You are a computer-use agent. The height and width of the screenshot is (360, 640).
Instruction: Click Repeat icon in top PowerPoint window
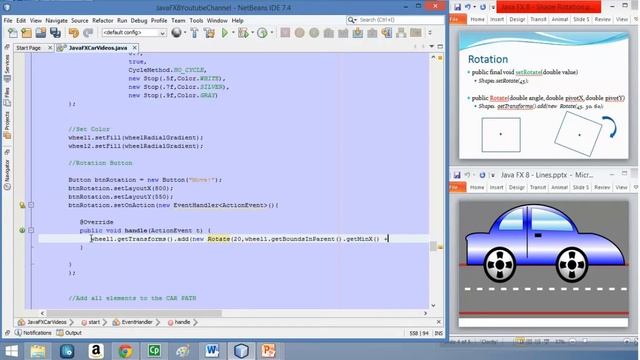point(483,7)
